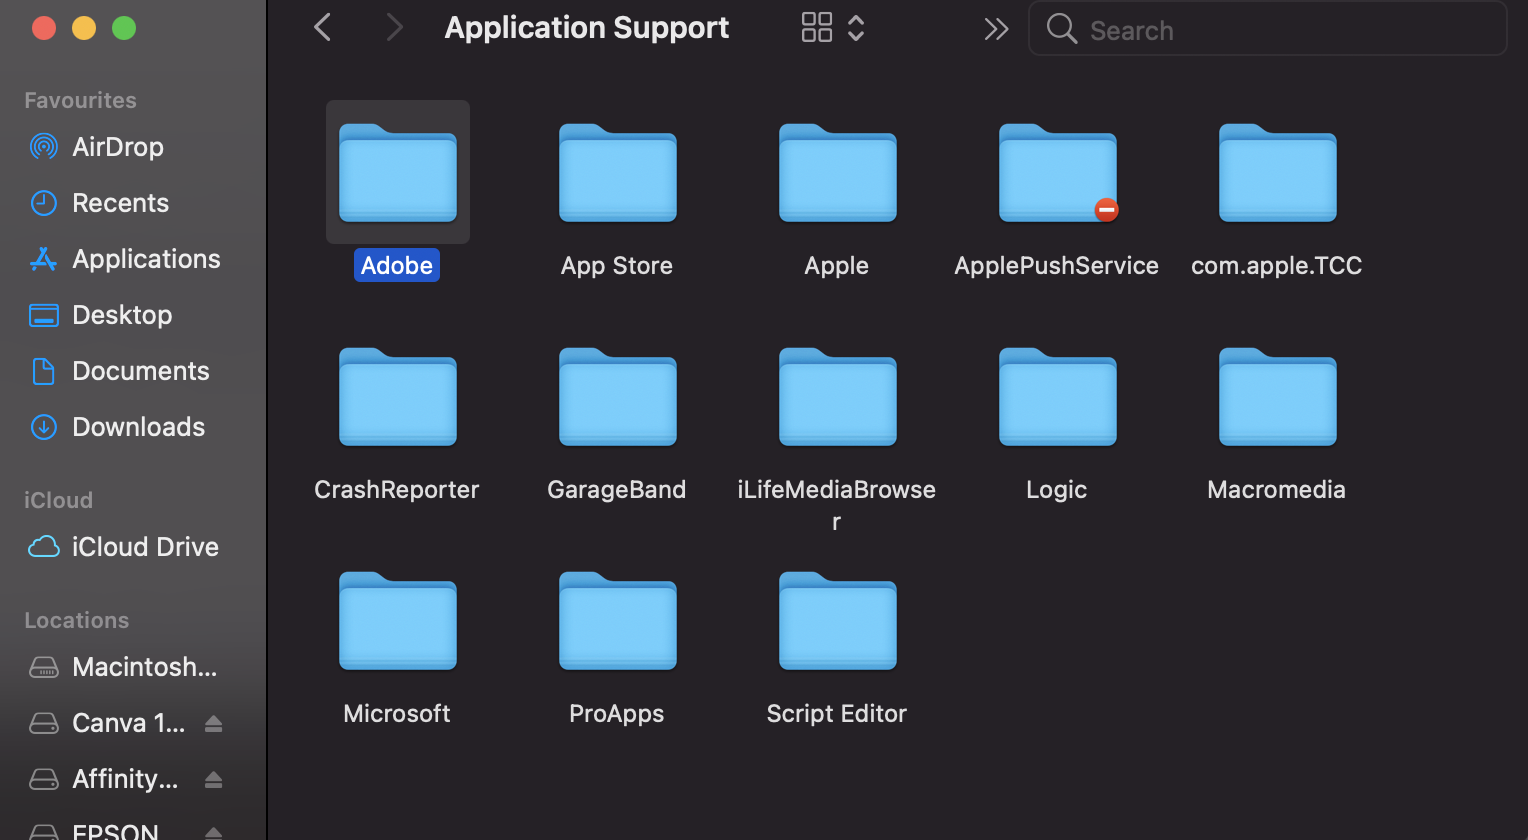Select the CrashReporter folder icon
The height and width of the screenshot is (840, 1528).
coord(398,396)
